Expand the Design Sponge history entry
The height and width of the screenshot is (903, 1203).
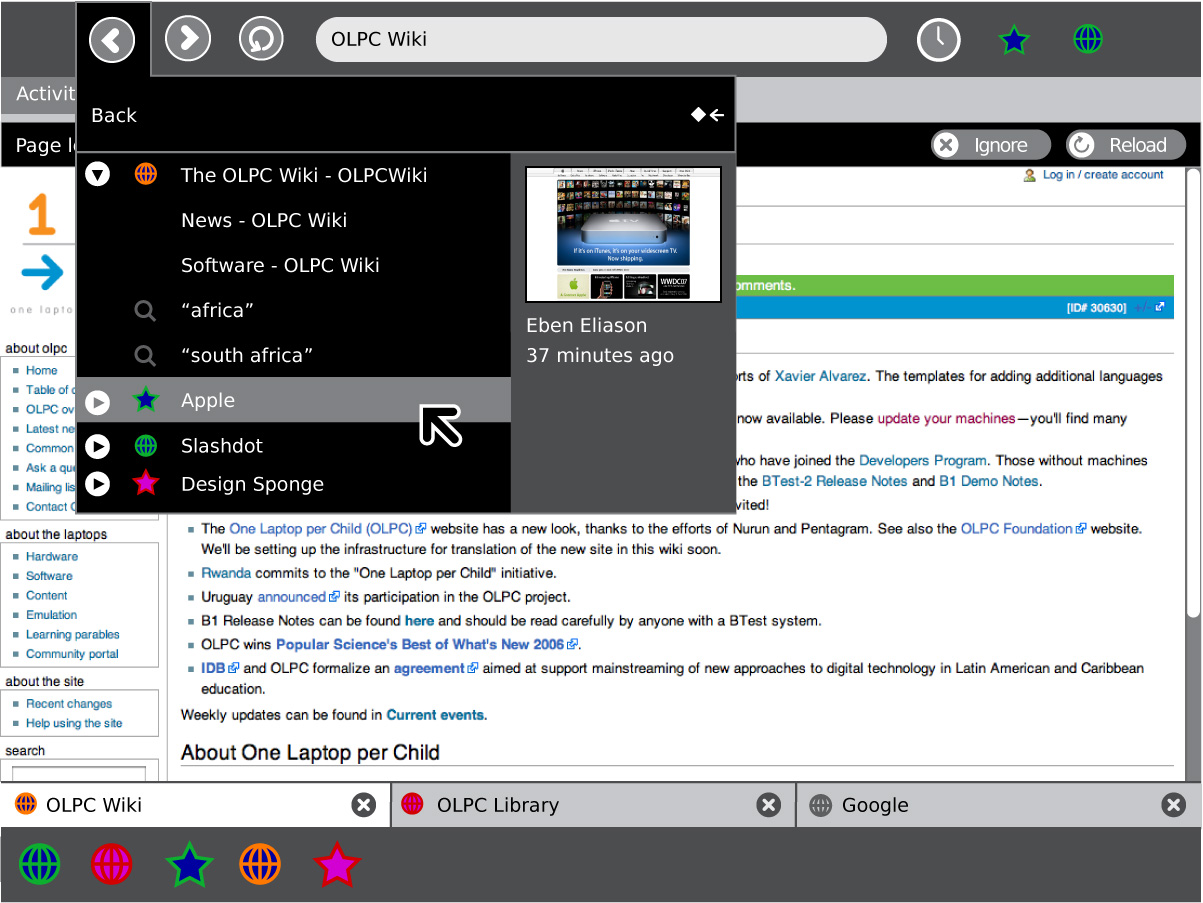pyautogui.click(x=97, y=484)
